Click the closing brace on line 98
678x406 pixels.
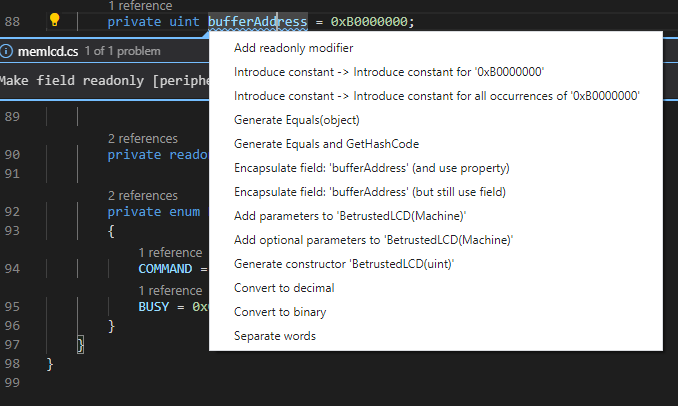click(x=50, y=364)
